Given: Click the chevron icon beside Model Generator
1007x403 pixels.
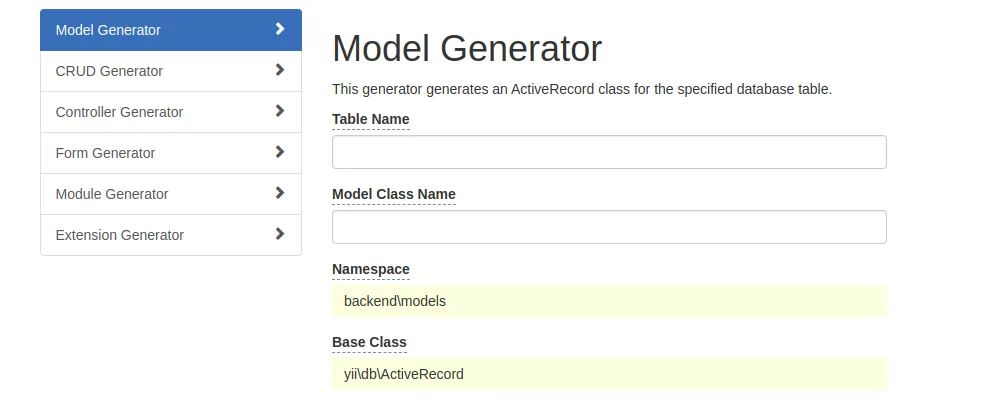Looking at the screenshot, I should coord(280,29).
